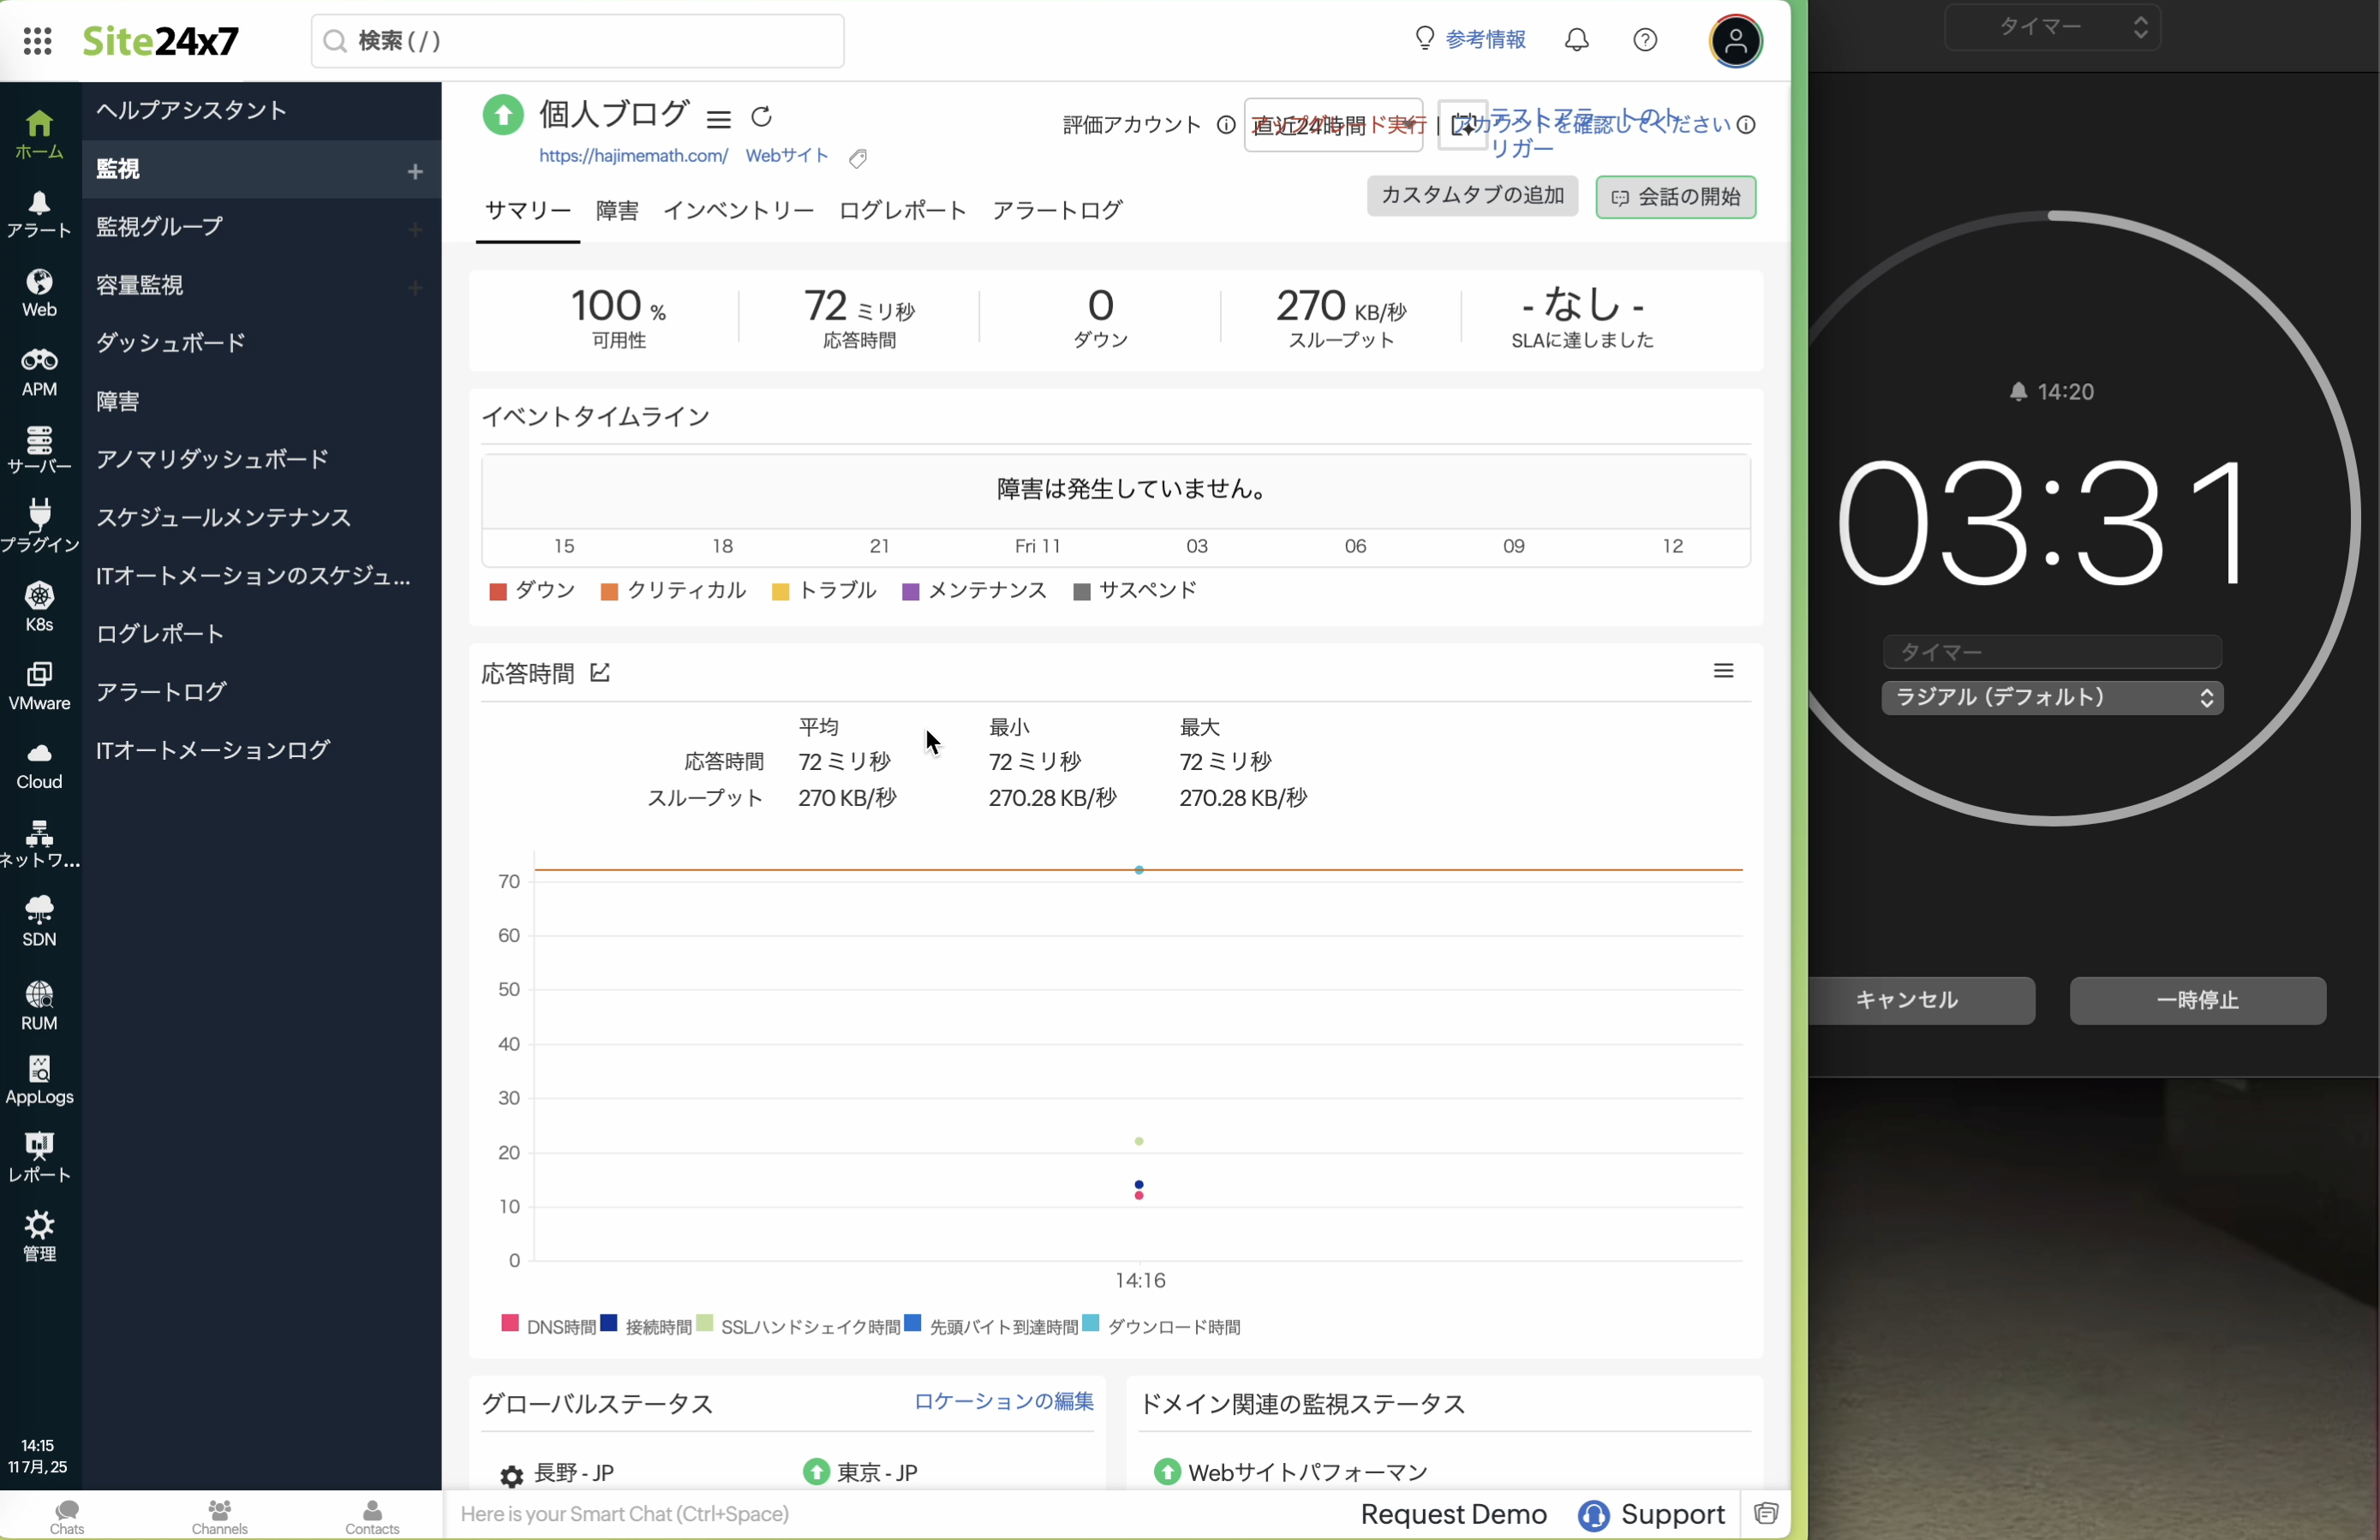Open 応答時間 chart hamburger menu
This screenshot has width=2380, height=1540.
tap(1723, 671)
